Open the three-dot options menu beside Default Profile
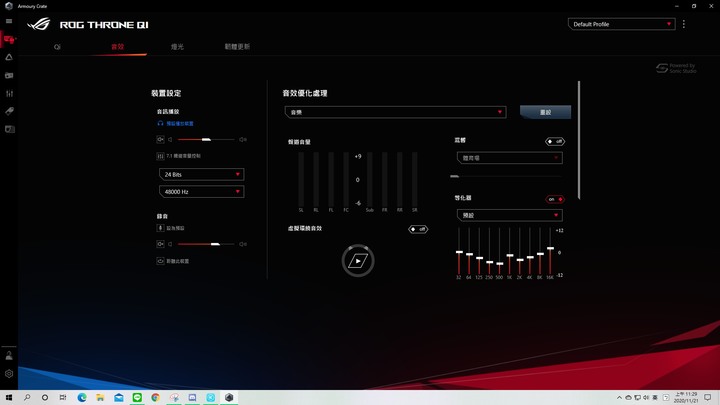The width and height of the screenshot is (720, 405). [x=684, y=24]
